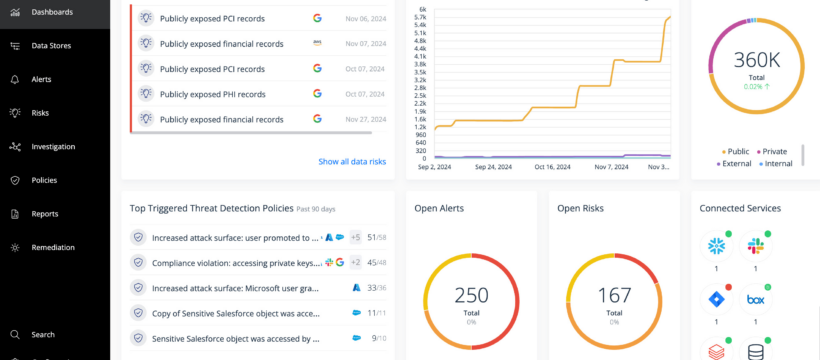
Task: Click Google icon on PHI records row
Action: [x=317, y=93]
